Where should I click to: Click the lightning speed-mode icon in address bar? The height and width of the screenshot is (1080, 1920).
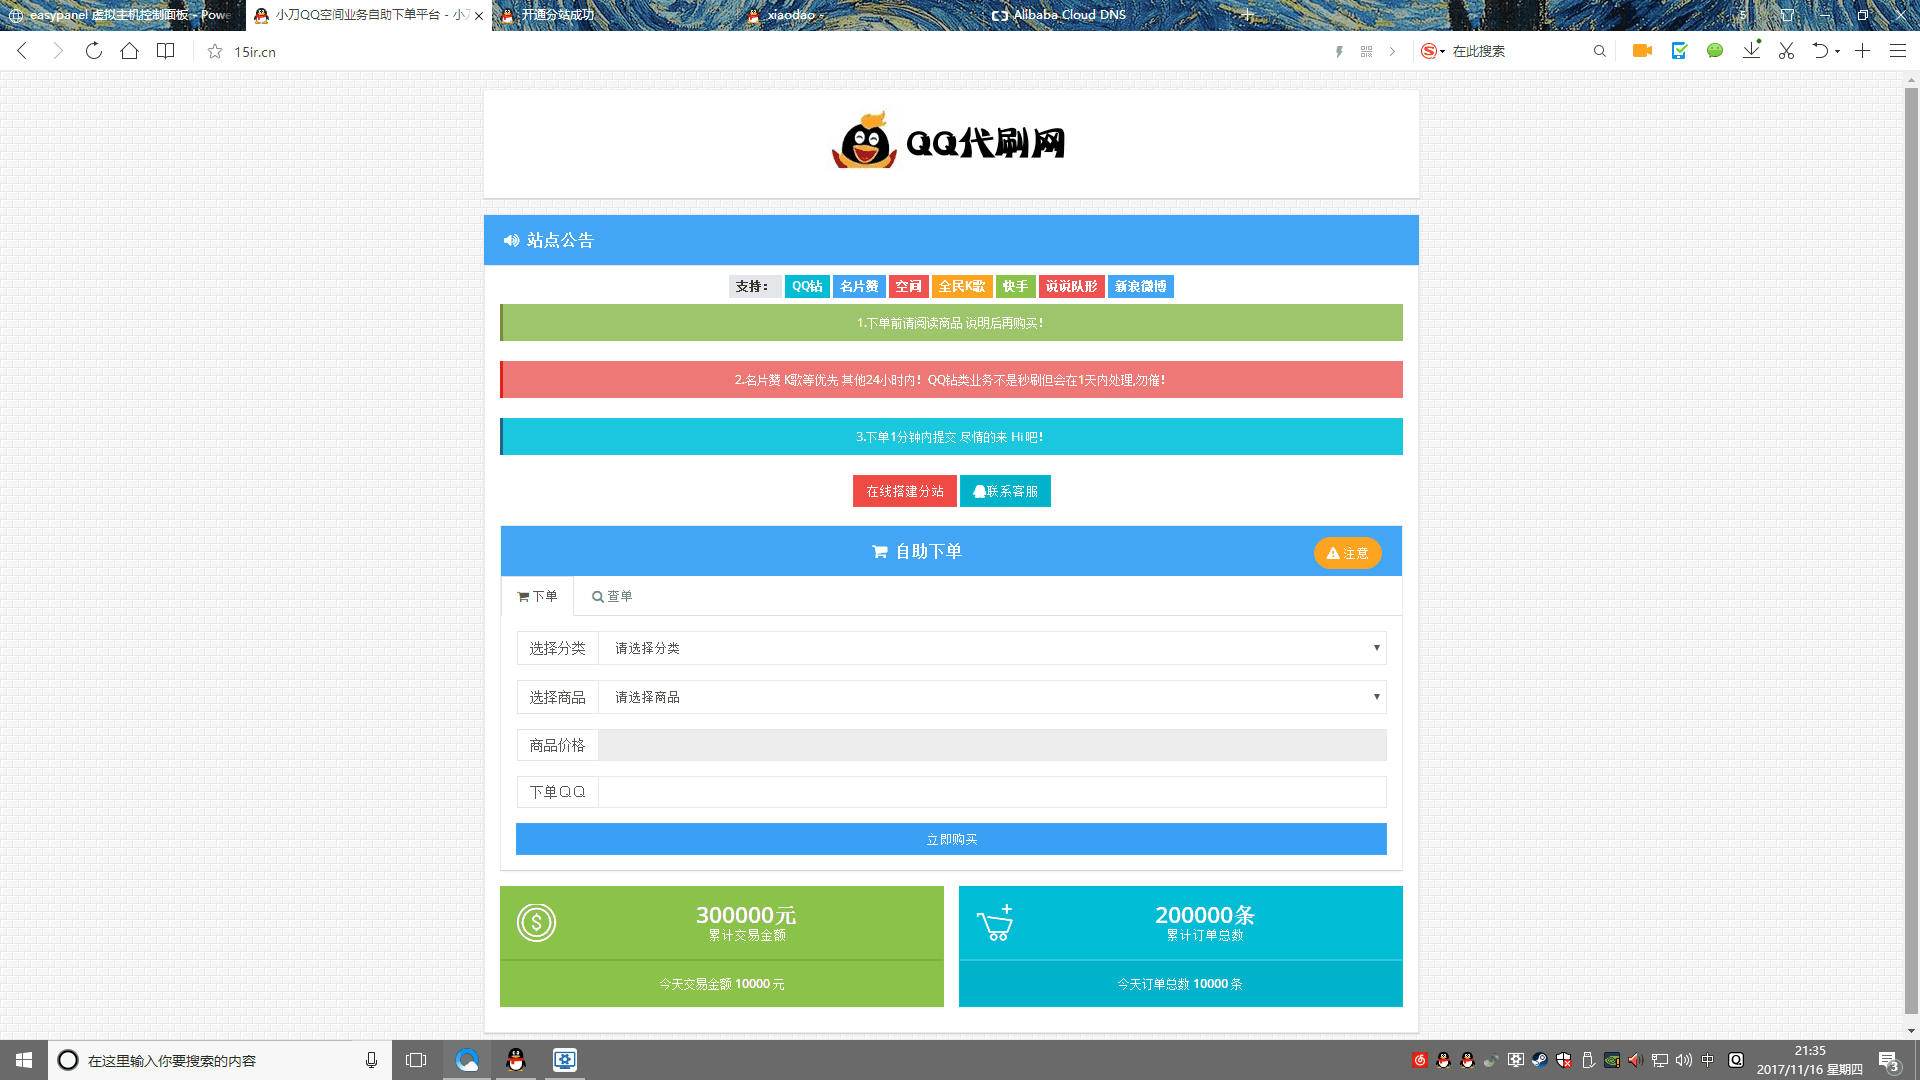coord(1339,51)
